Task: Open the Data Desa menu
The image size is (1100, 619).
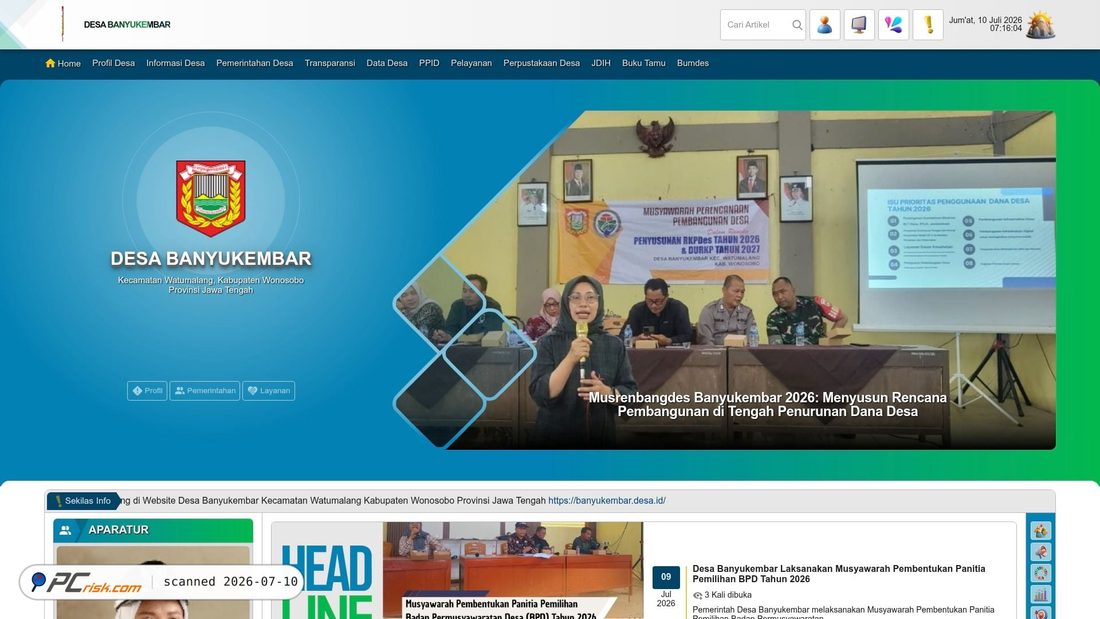Action: click(387, 63)
